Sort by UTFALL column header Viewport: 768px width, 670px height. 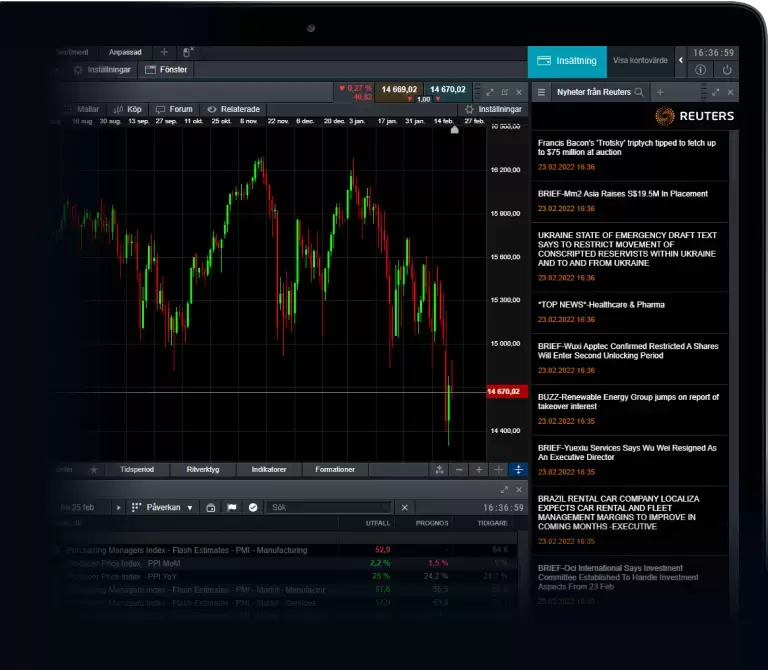coord(378,523)
